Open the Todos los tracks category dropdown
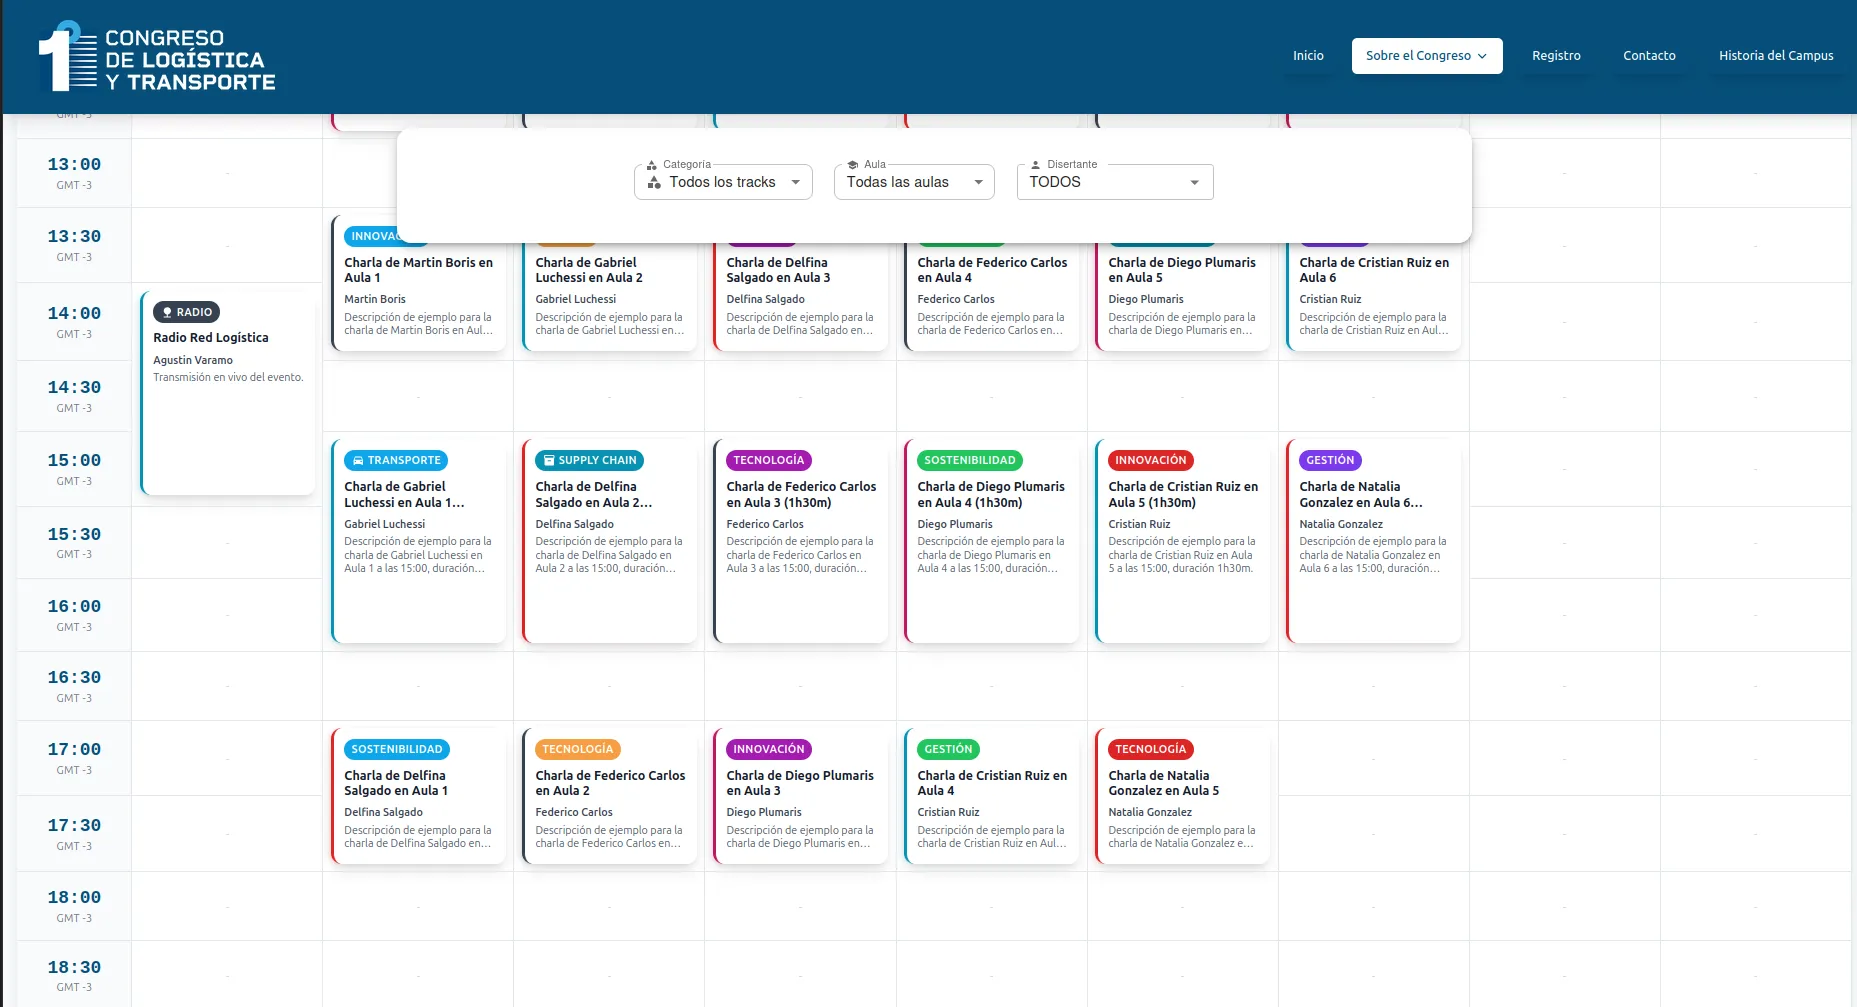This screenshot has height=1007, width=1857. coord(723,182)
